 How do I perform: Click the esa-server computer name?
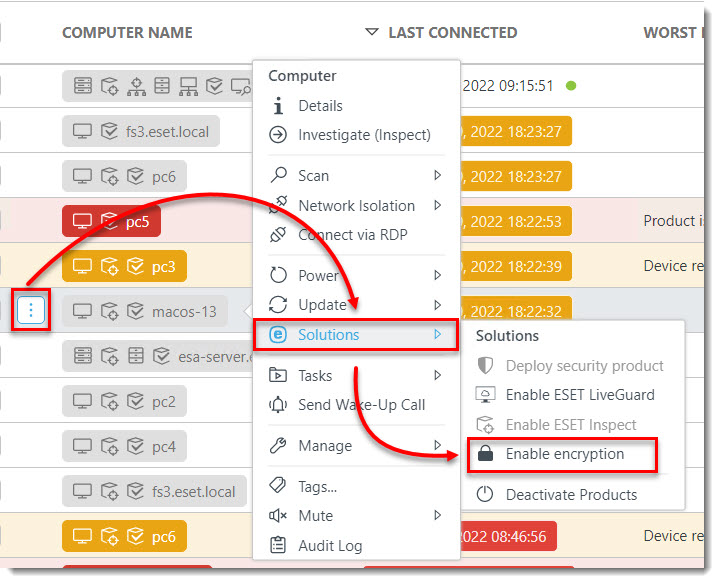click(x=216, y=356)
